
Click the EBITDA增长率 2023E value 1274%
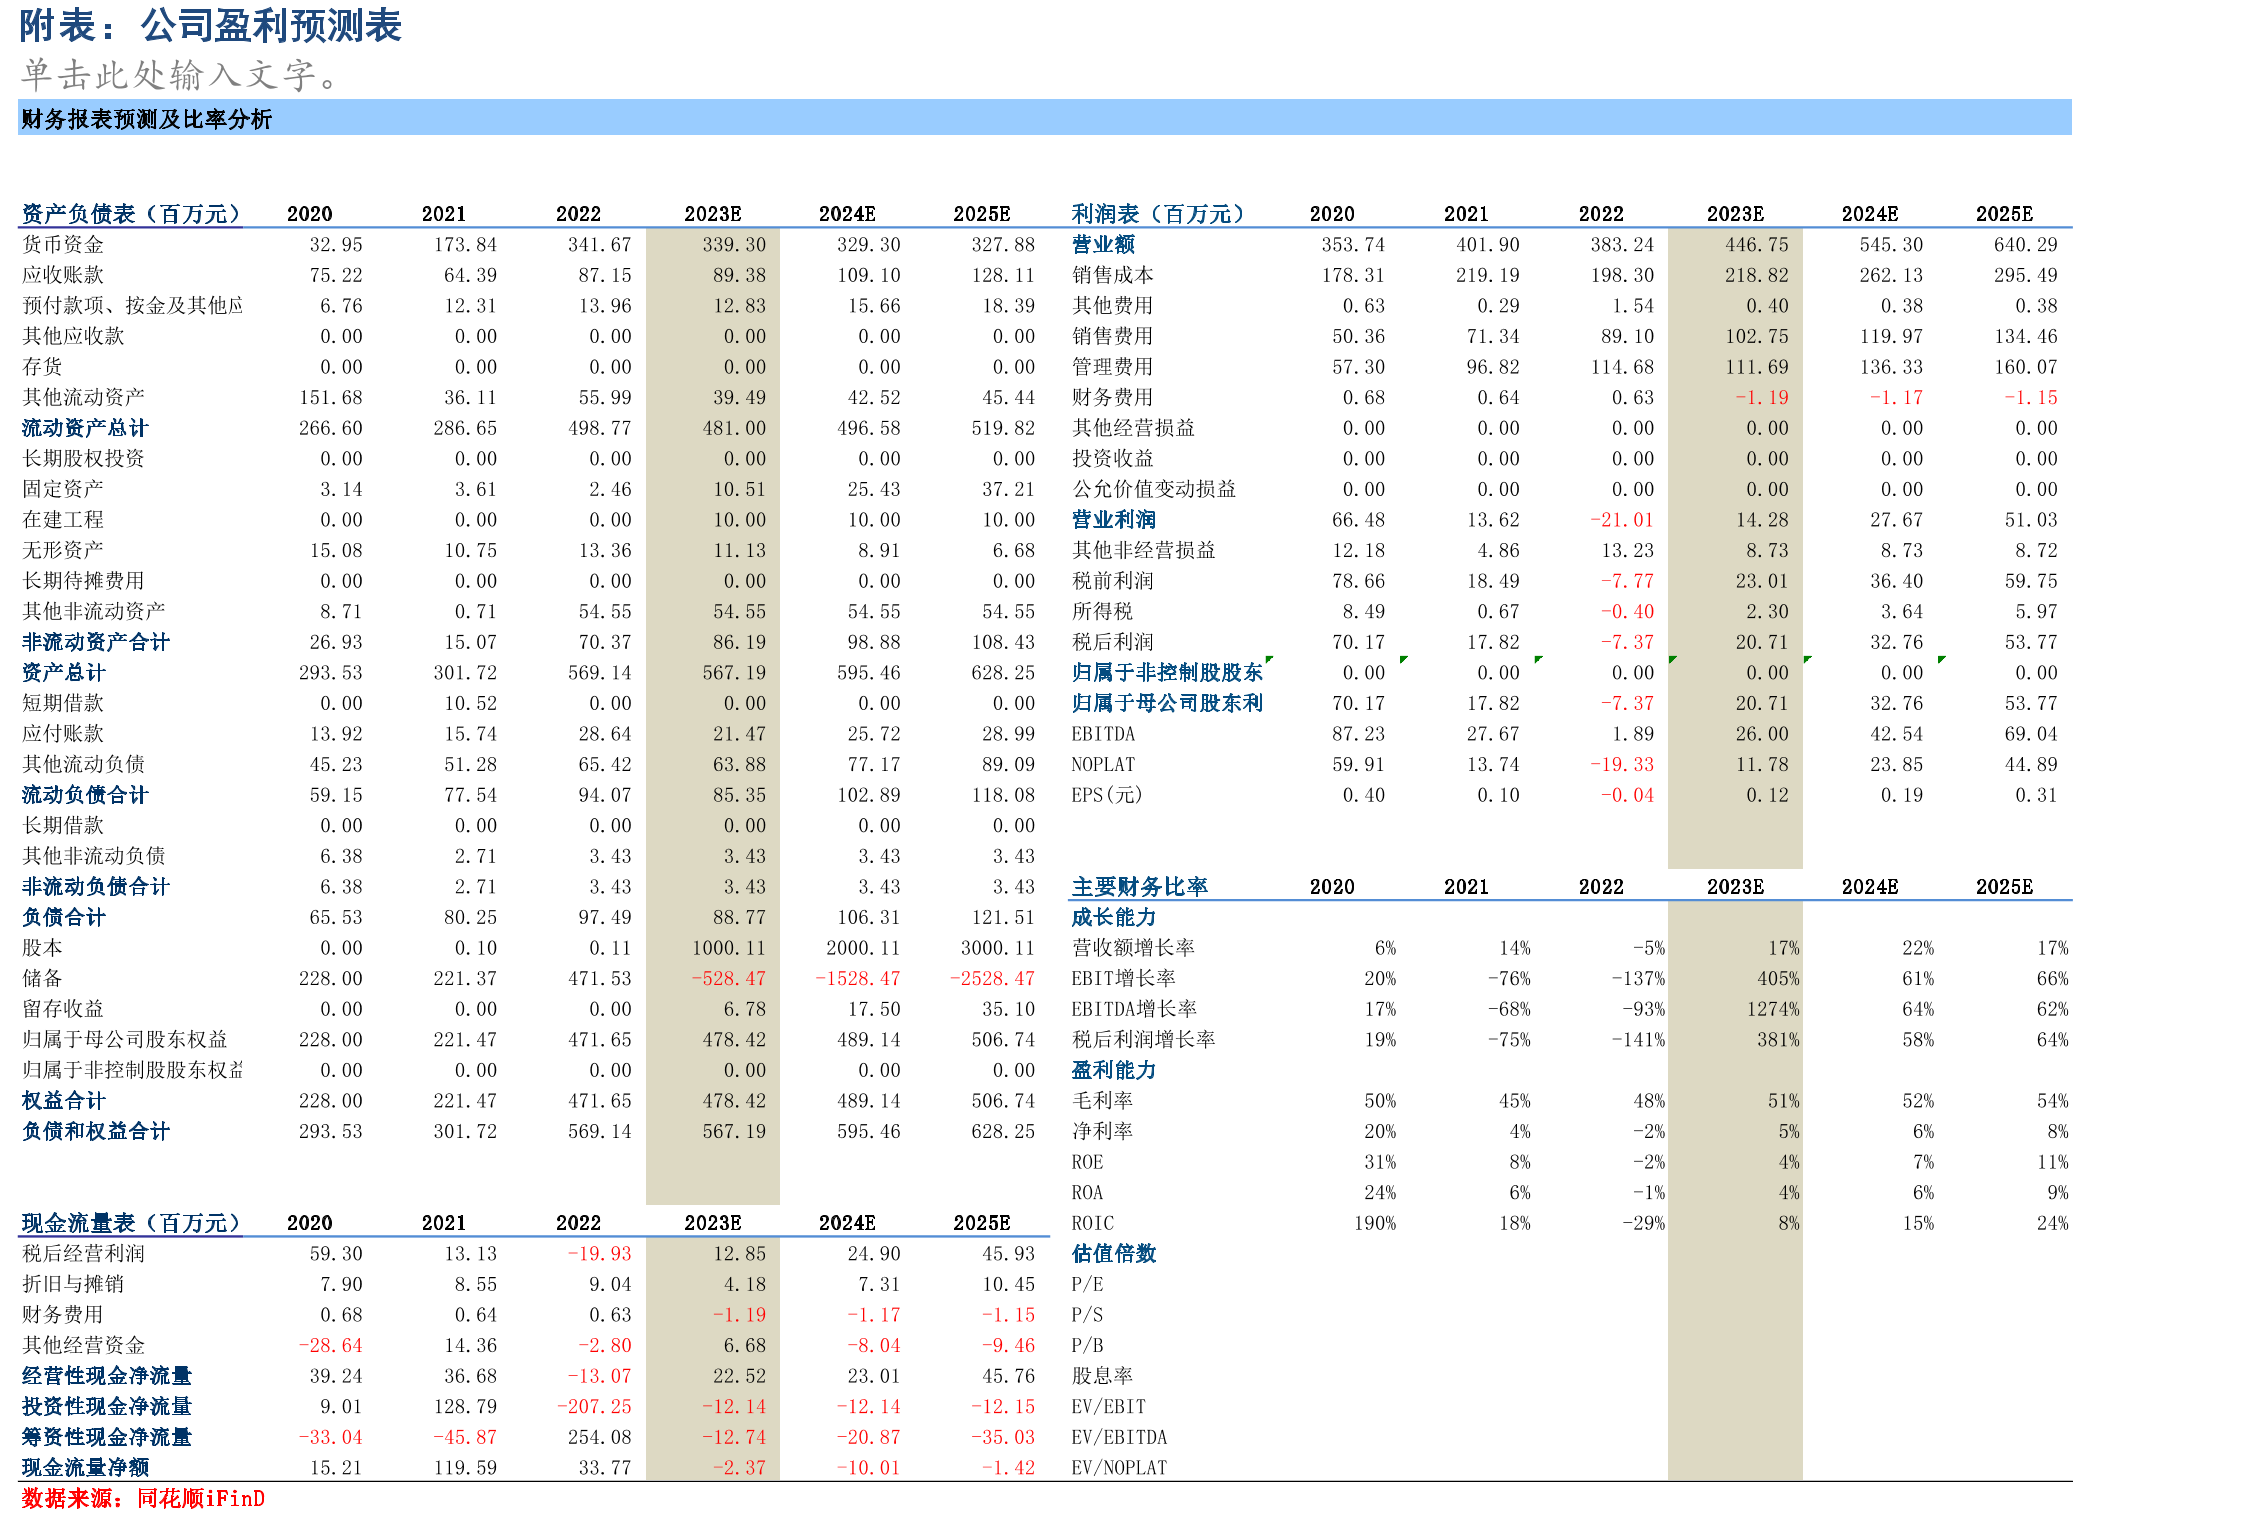point(1773,1009)
